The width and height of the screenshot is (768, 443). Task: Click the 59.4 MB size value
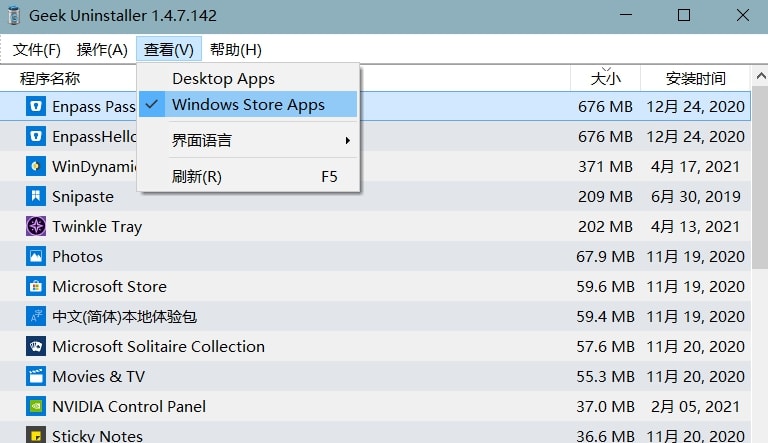605,317
